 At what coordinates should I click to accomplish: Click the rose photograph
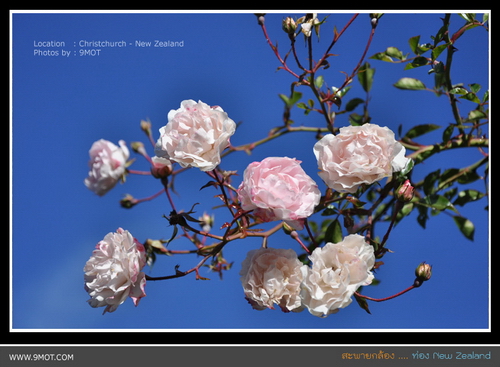pyautogui.click(x=250, y=171)
